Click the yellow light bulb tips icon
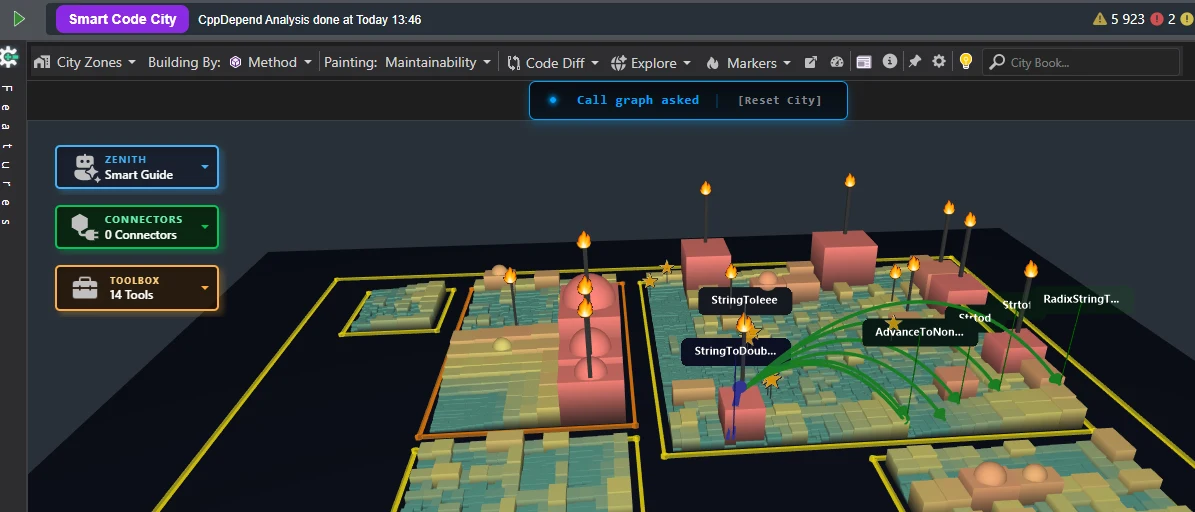Image resolution: width=1195 pixels, height=512 pixels. click(x=966, y=62)
